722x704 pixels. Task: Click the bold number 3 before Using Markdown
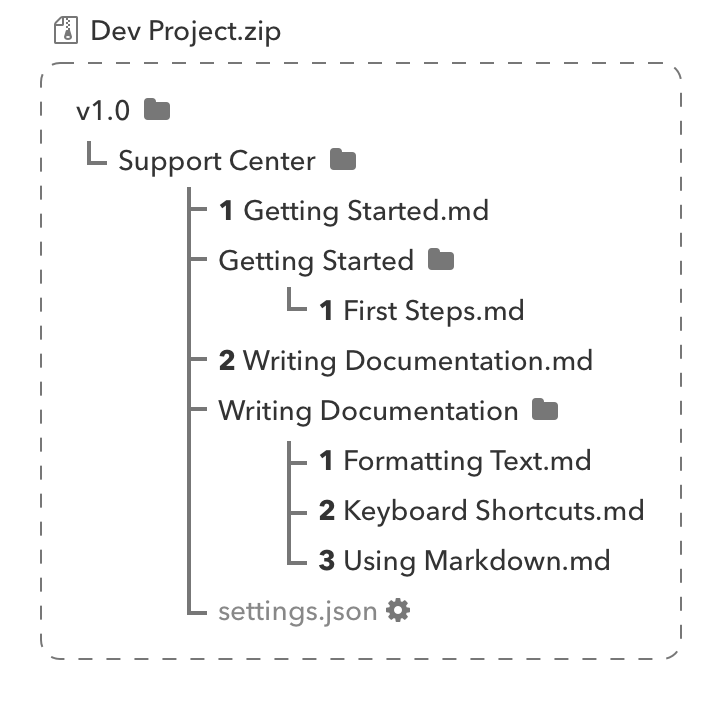point(327,561)
